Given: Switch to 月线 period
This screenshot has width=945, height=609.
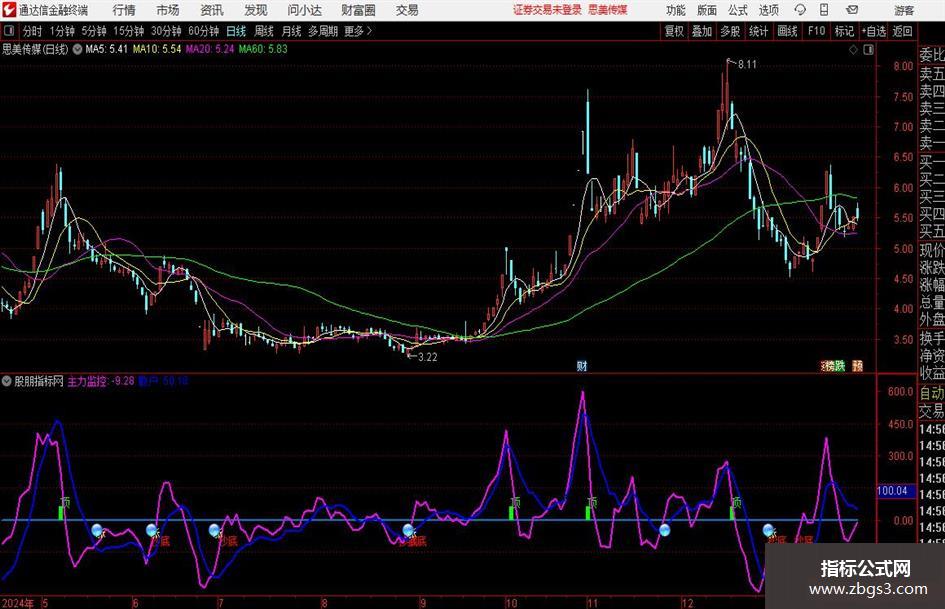Looking at the screenshot, I should (x=291, y=31).
